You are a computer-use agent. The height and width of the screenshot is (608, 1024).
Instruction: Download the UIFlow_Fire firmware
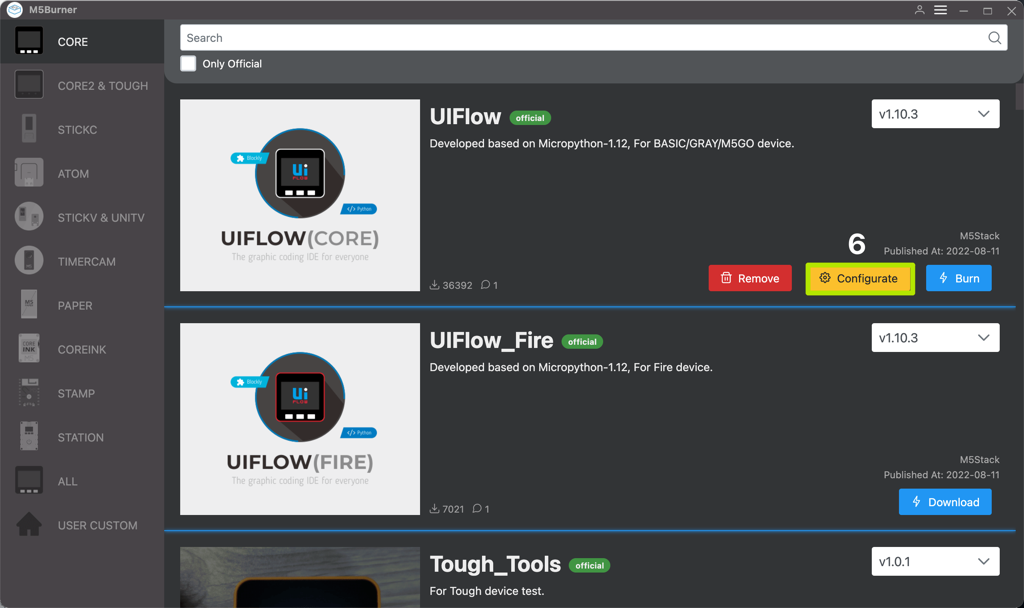(945, 502)
